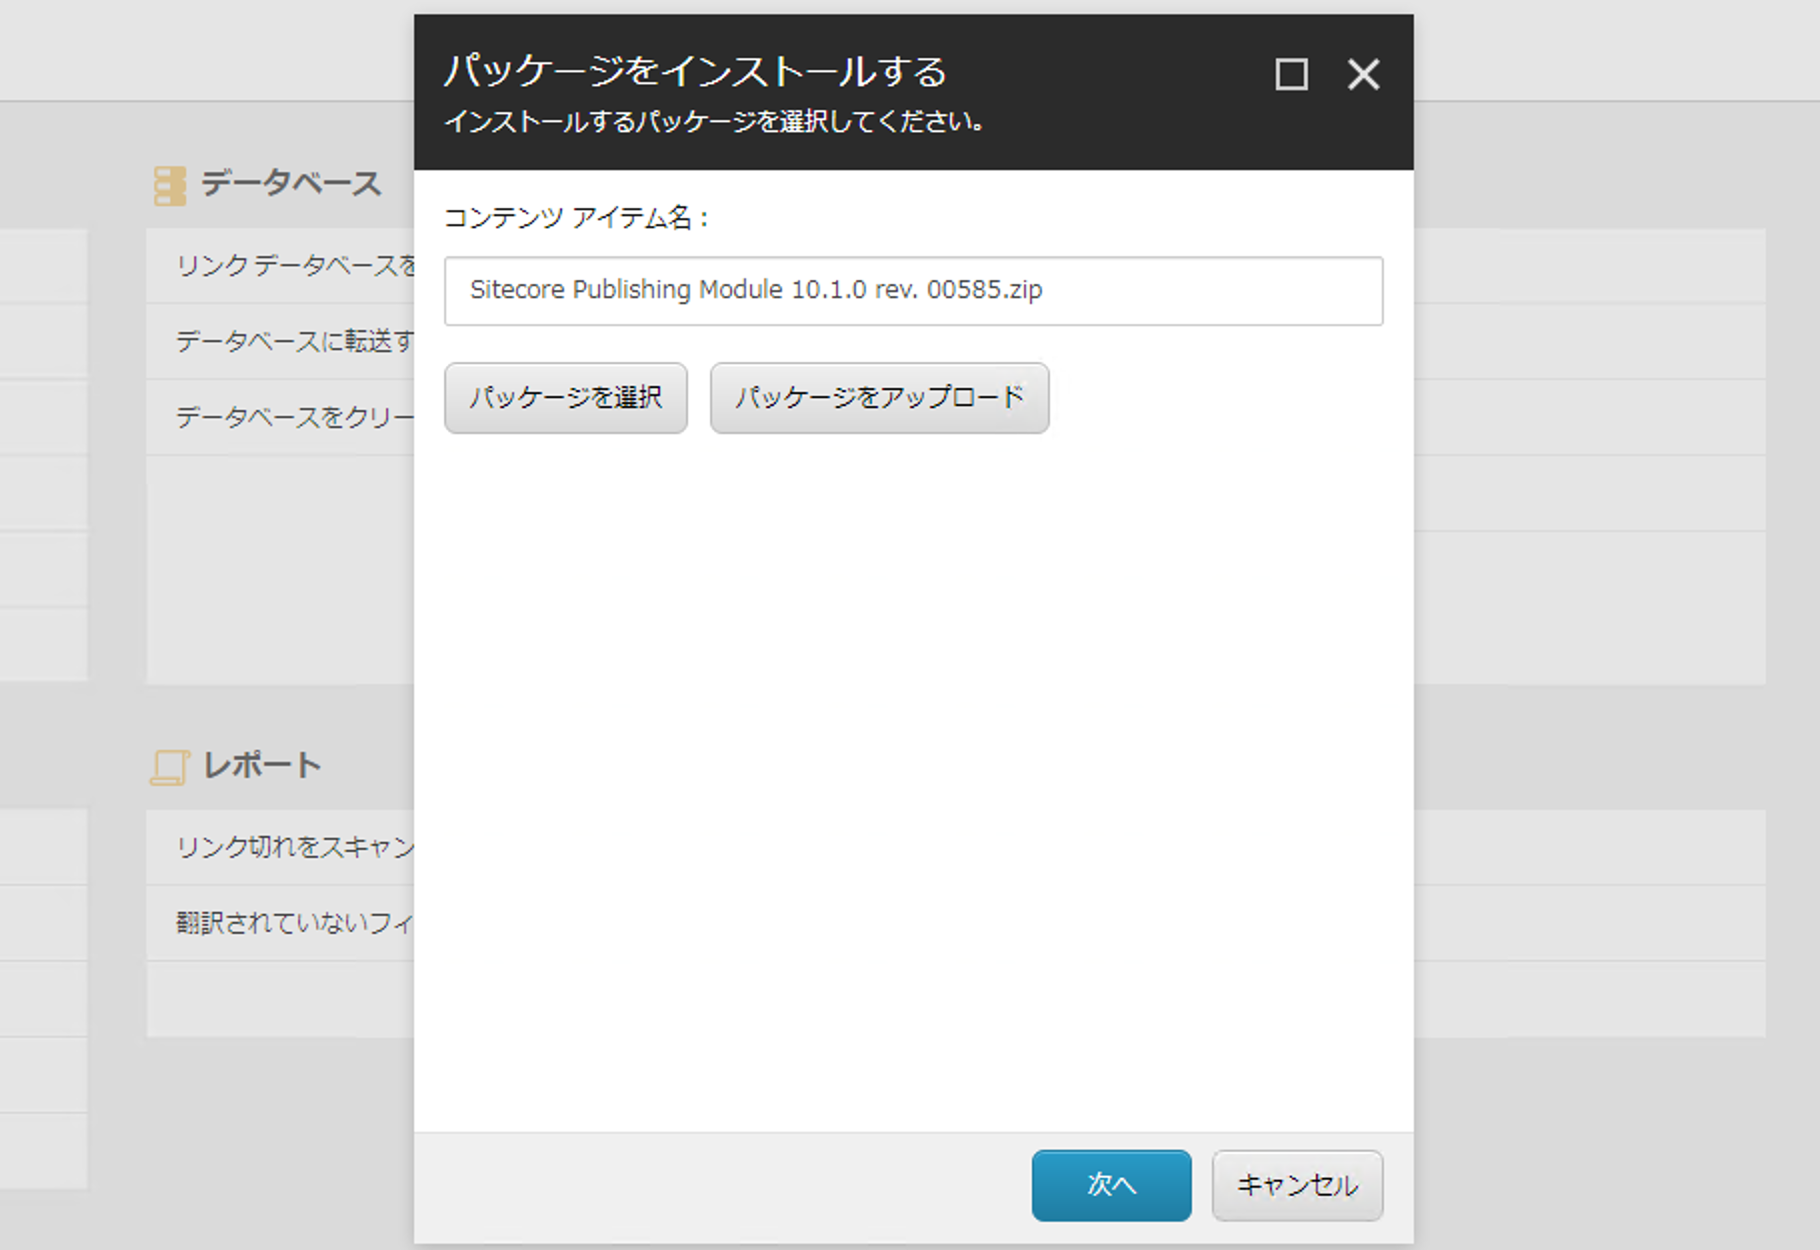Click the データベース heading text
1820x1250 pixels.
pyautogui.click(x=291, y=184)
